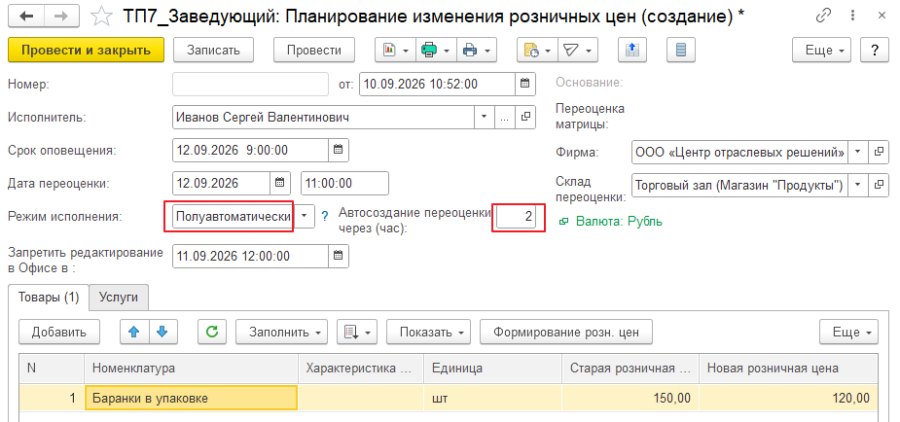Close the document with X button
The height and width of the screenshot is (422, 900).
(x=882, y=17)
